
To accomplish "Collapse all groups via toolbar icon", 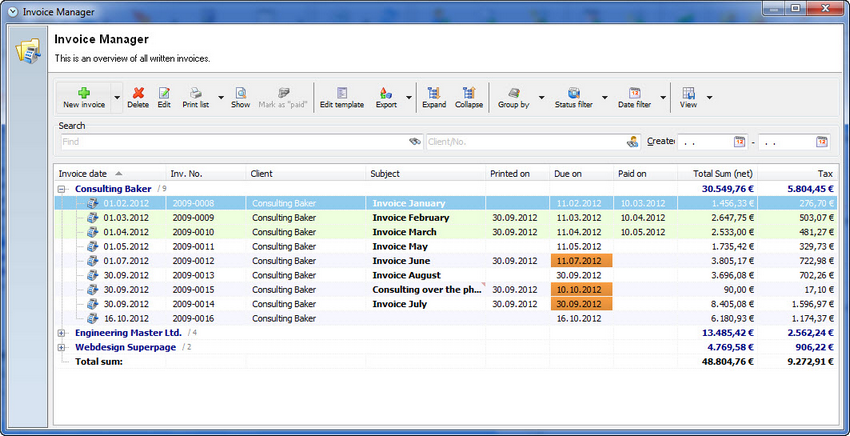I will [468, 93].
